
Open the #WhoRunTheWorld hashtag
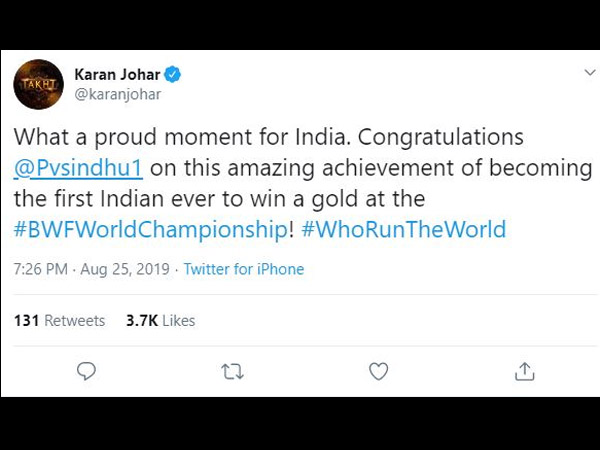pyautogui.click(x=404, y=230)
